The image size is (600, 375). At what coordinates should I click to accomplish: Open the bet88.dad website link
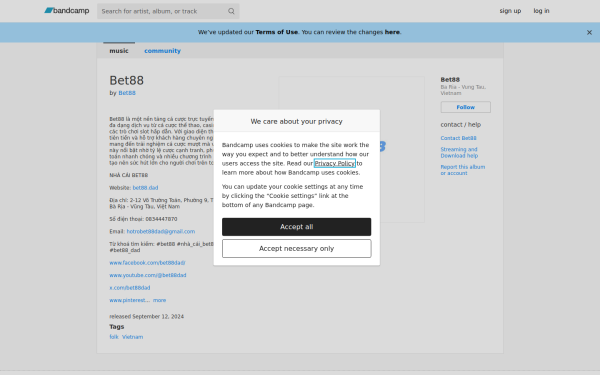pos(145,188)
